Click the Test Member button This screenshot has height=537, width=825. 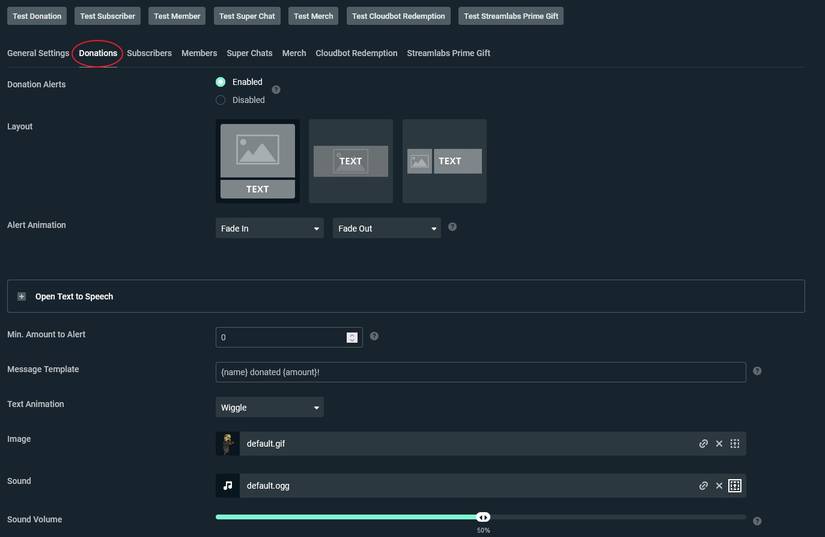(177, 16)
